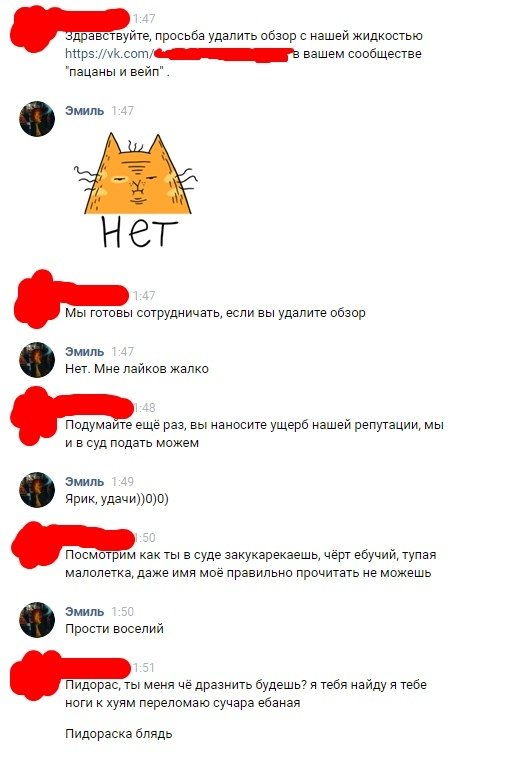Image resolution: width=516 pixels, height=759 pixels.
Task: Click the 1:49 timestamp
Action: point(122,482)
